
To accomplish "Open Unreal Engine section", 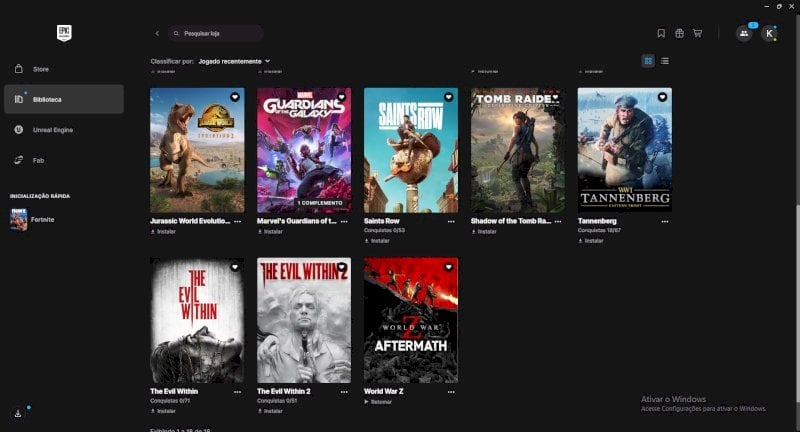I will [64, 130].
